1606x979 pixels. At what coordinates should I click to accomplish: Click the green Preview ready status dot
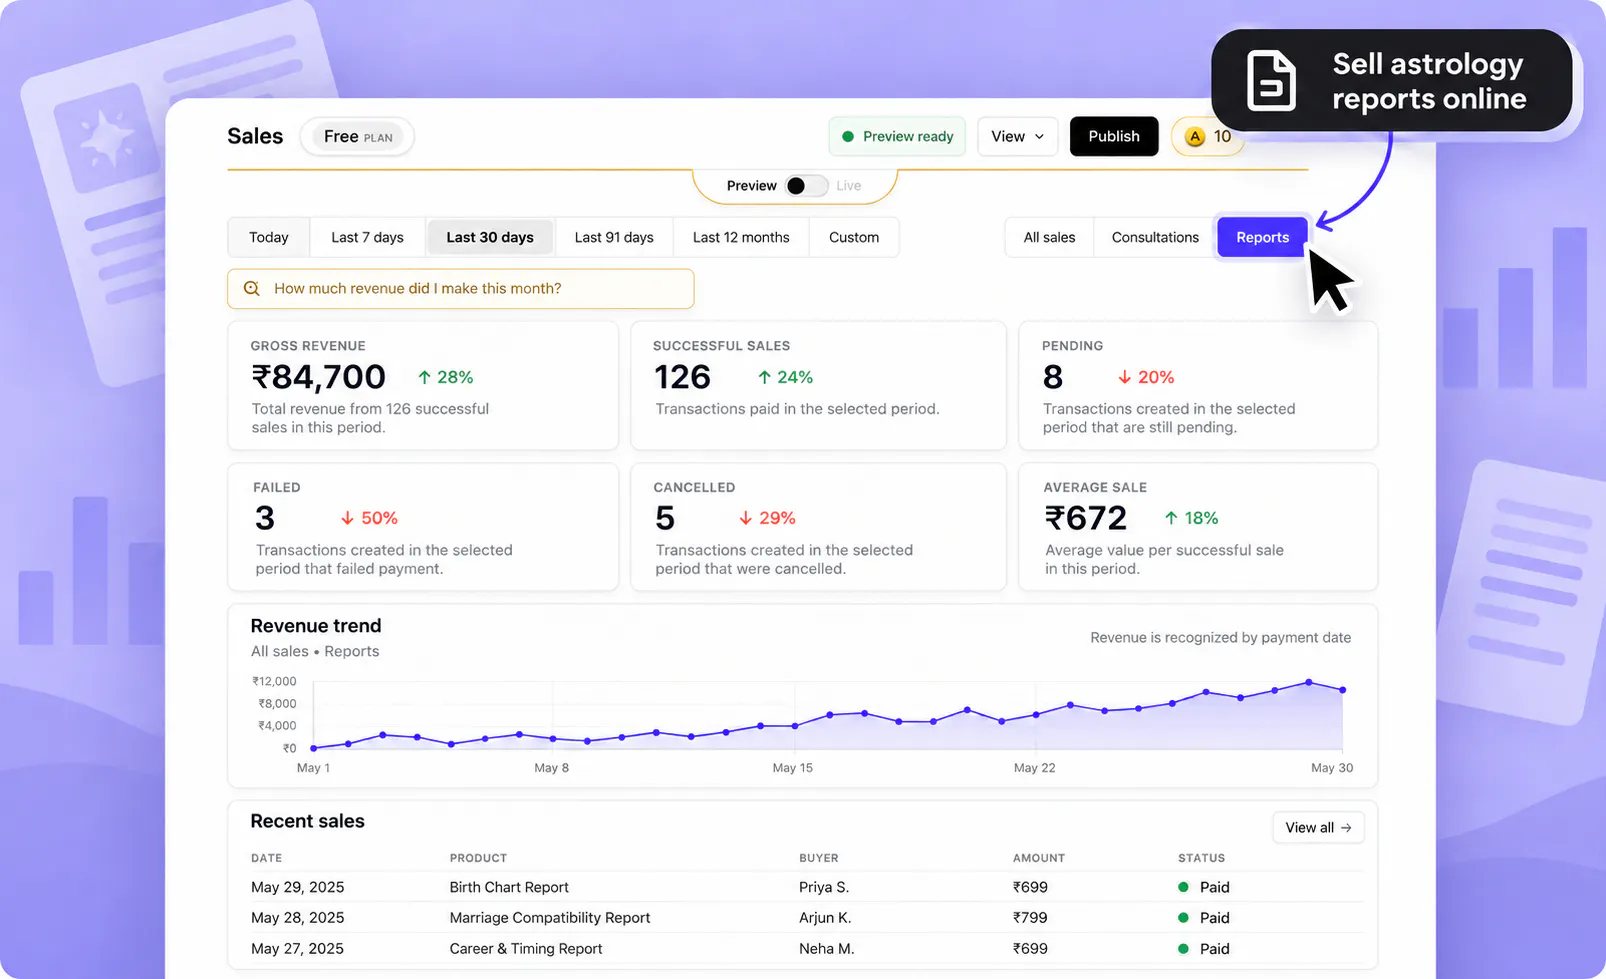(x=848, y=137)
